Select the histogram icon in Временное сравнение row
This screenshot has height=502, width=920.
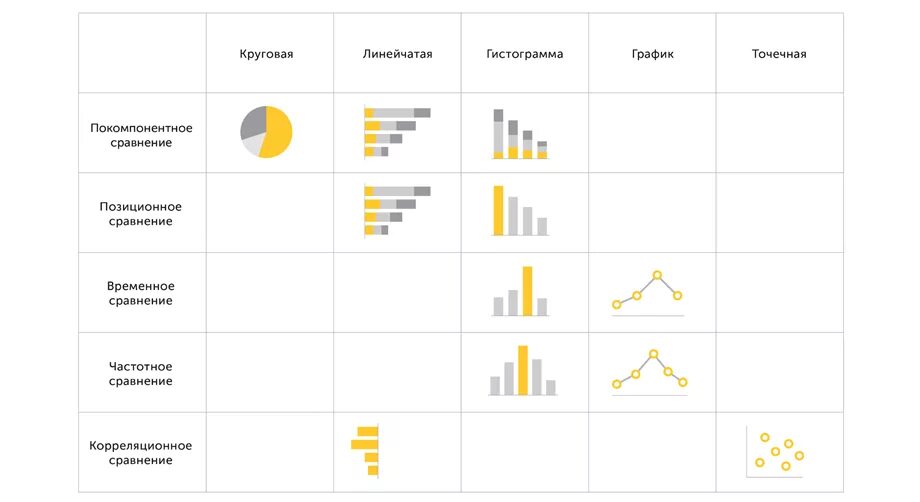(520, 291)
